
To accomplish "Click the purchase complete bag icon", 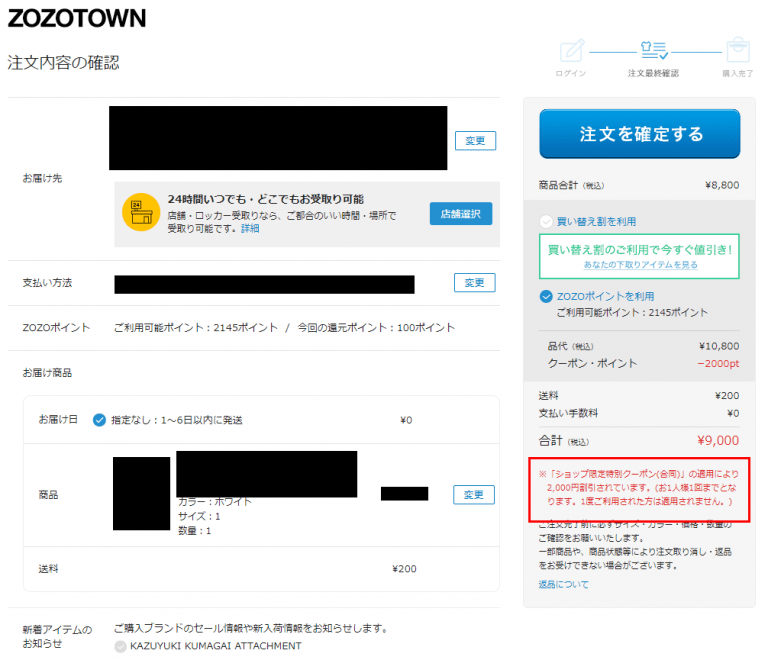I will point(738,50).
